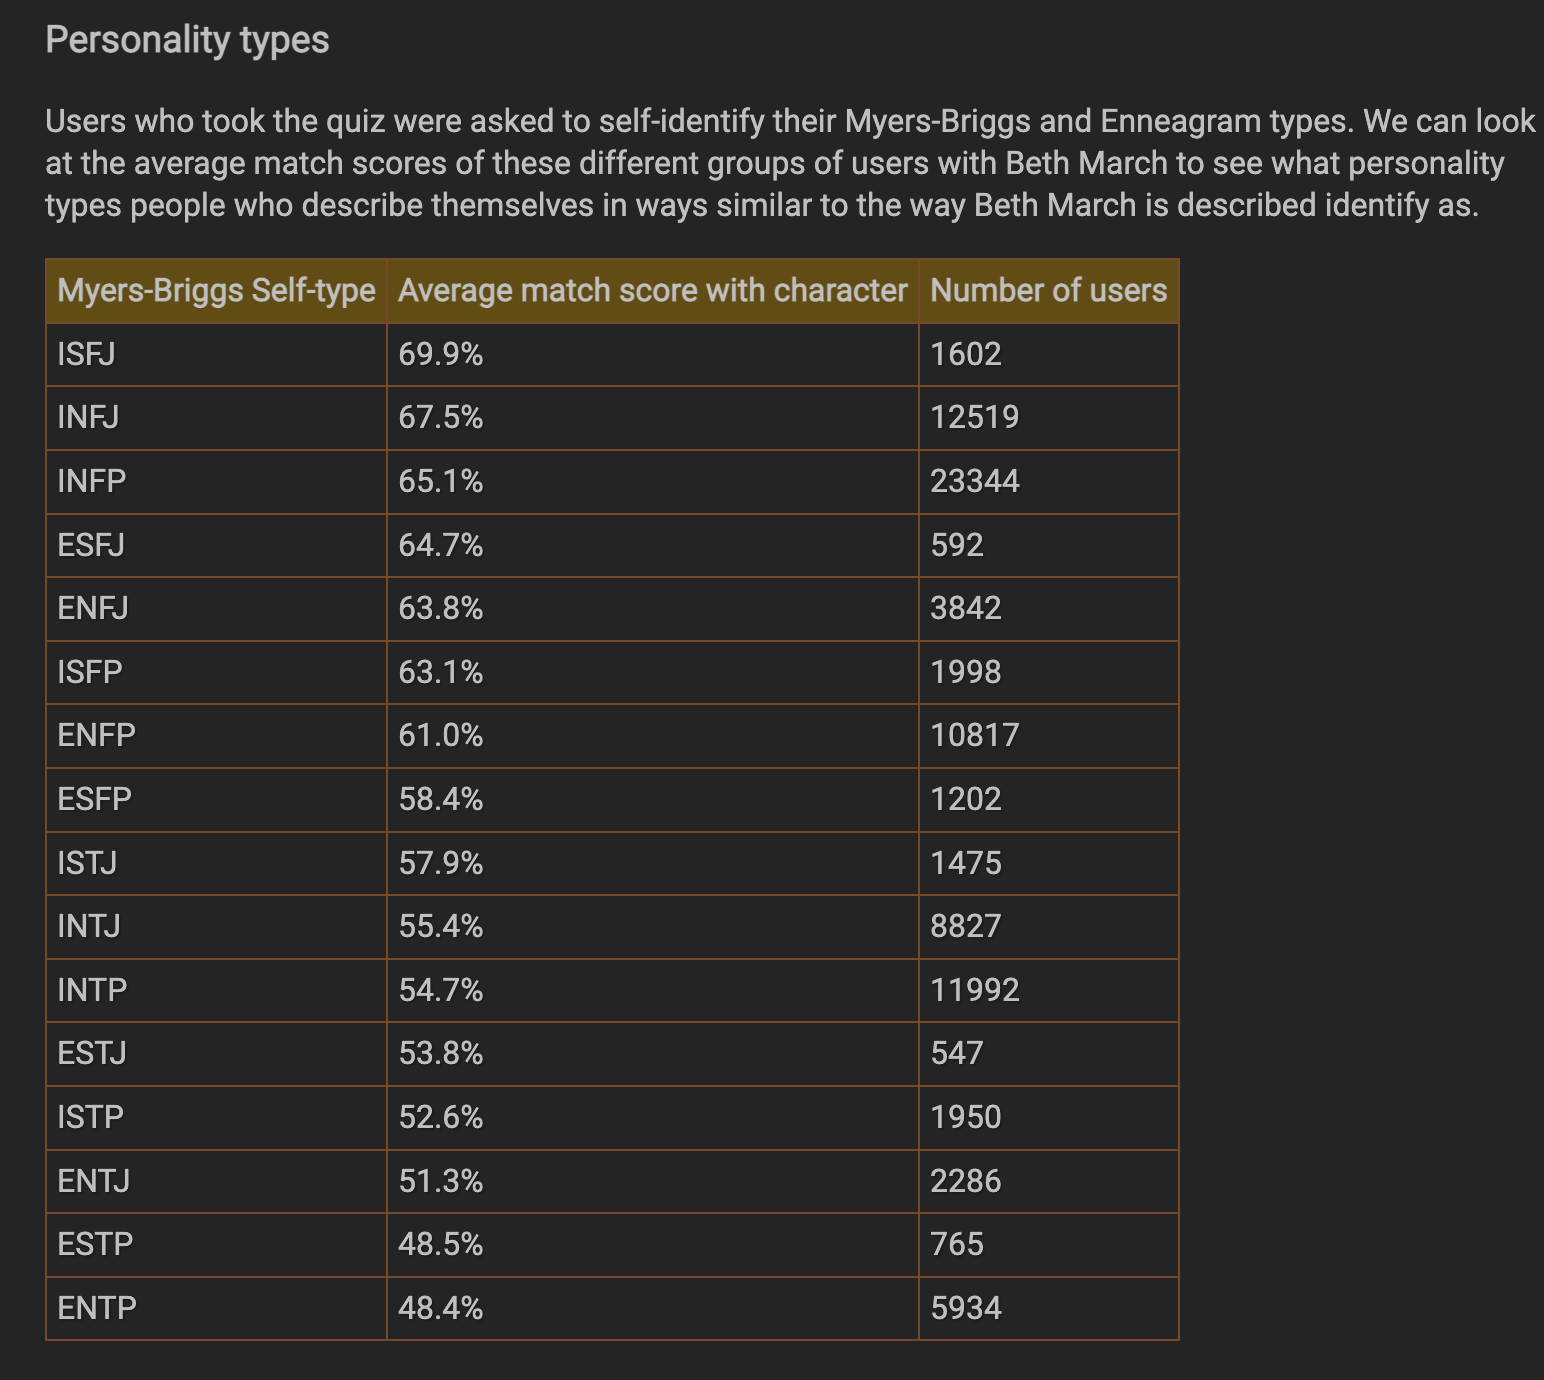
Task: Click the 10817 users cell for ENFP
Action: [1048, 736]
